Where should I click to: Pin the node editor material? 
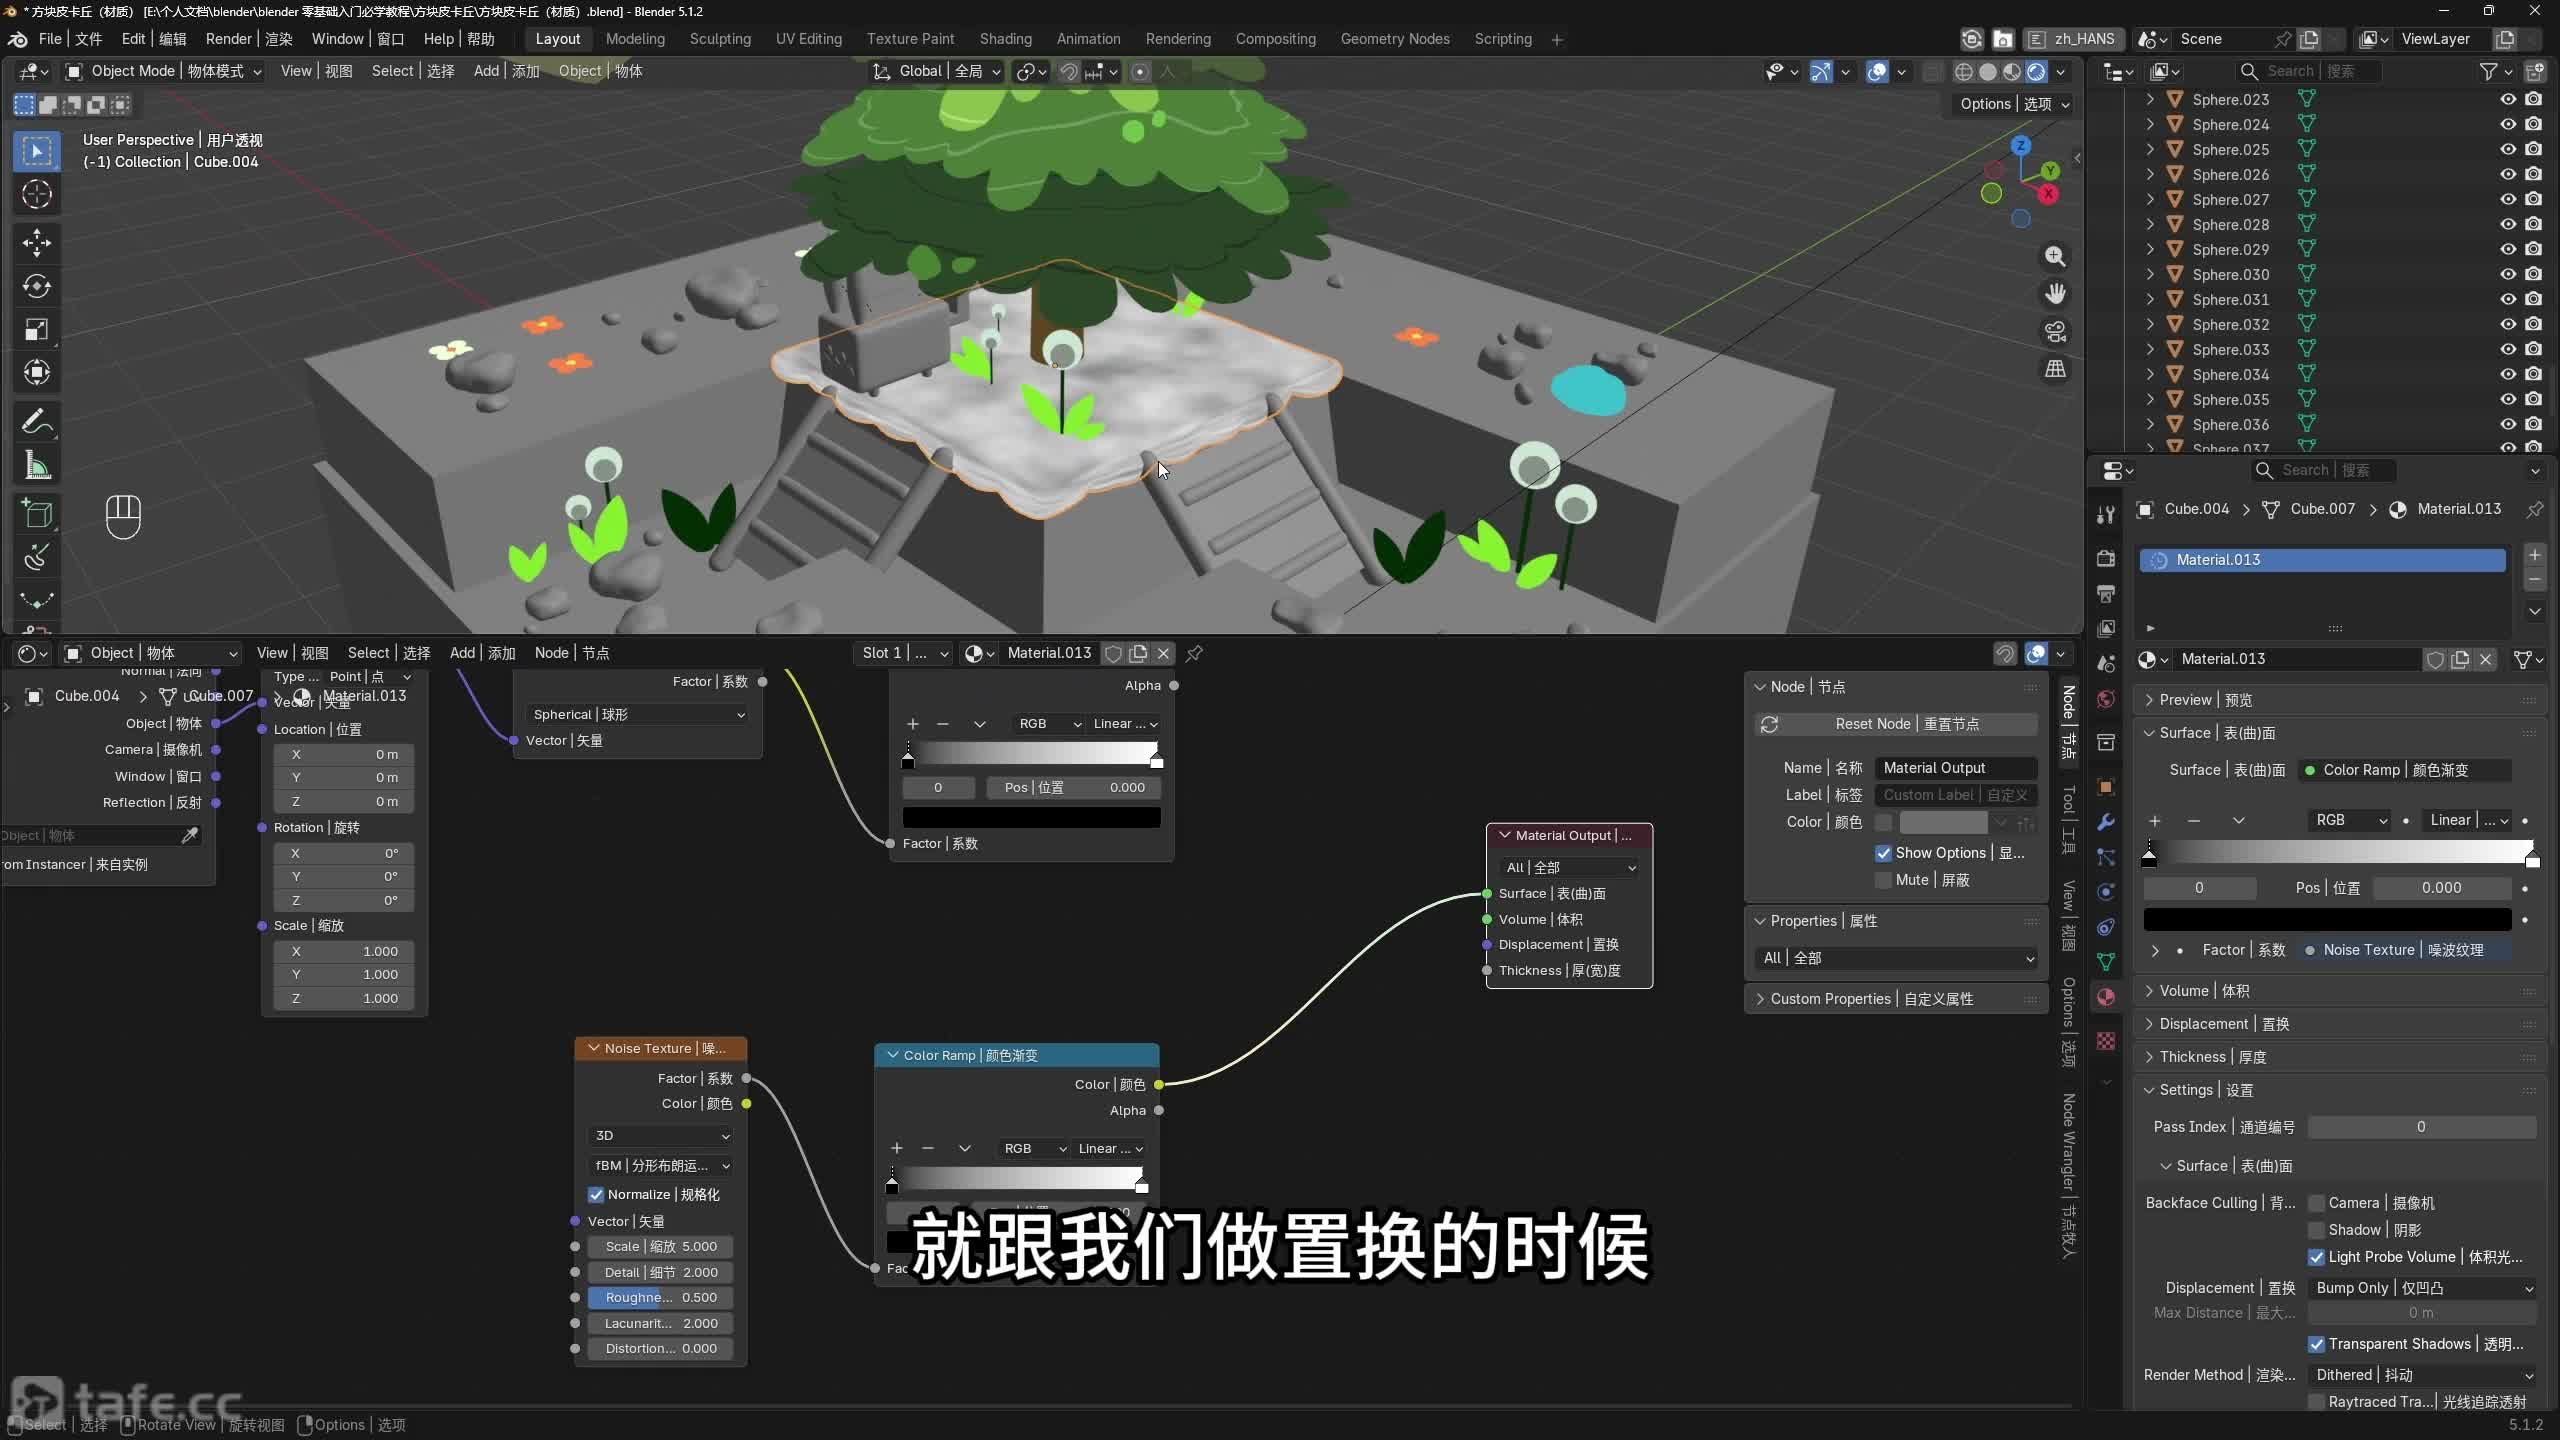coord(1194,653)
